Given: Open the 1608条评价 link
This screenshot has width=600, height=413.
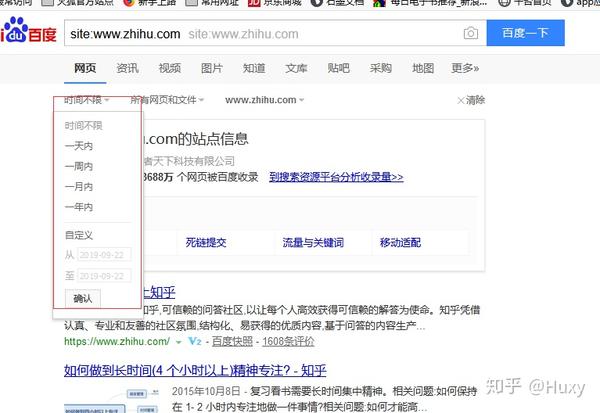Looking at the screenshot, I should click(288, 341).
